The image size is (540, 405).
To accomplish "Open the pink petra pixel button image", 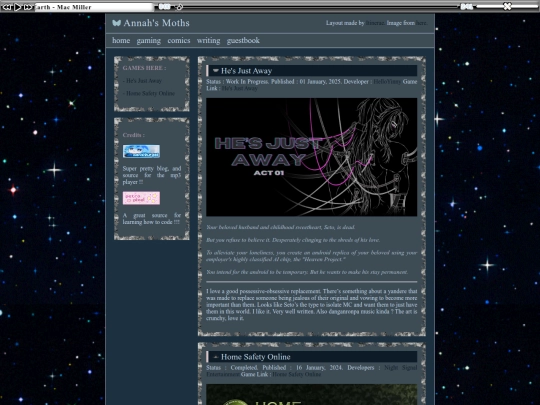I will tap(141, 198).
